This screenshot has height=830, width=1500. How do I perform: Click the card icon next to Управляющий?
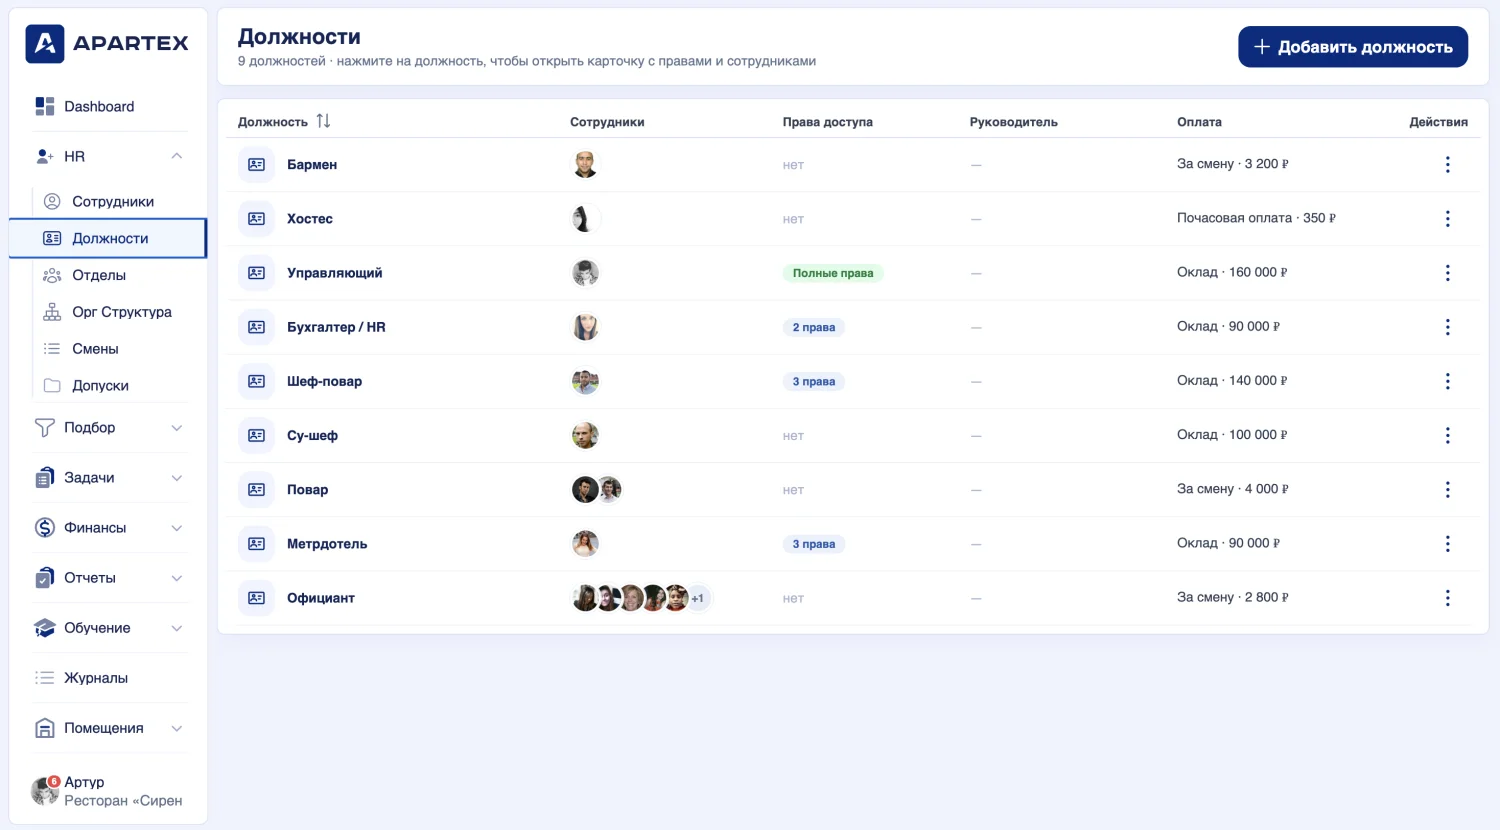tap(256, 273)
